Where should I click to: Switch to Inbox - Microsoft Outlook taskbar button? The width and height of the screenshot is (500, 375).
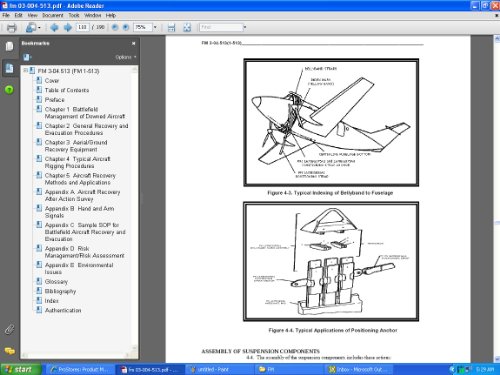click(x=359, y=369)
